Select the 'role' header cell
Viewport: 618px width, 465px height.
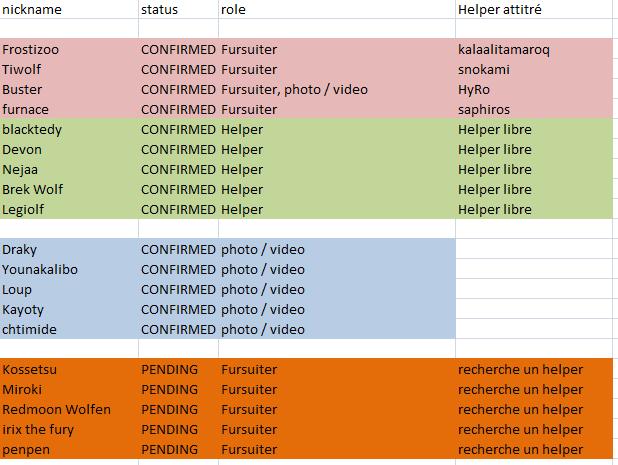click(233, 9)
